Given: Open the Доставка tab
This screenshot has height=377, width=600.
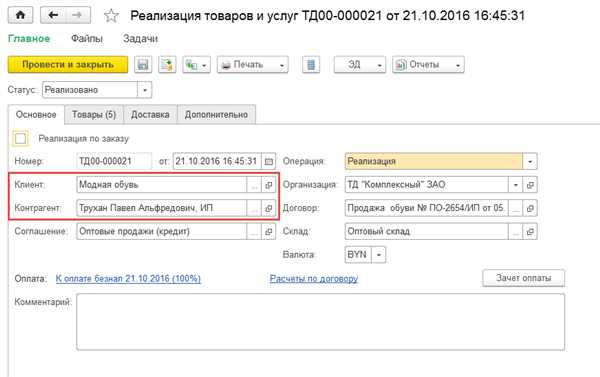Looking at the screenshot, I should 150,114.
